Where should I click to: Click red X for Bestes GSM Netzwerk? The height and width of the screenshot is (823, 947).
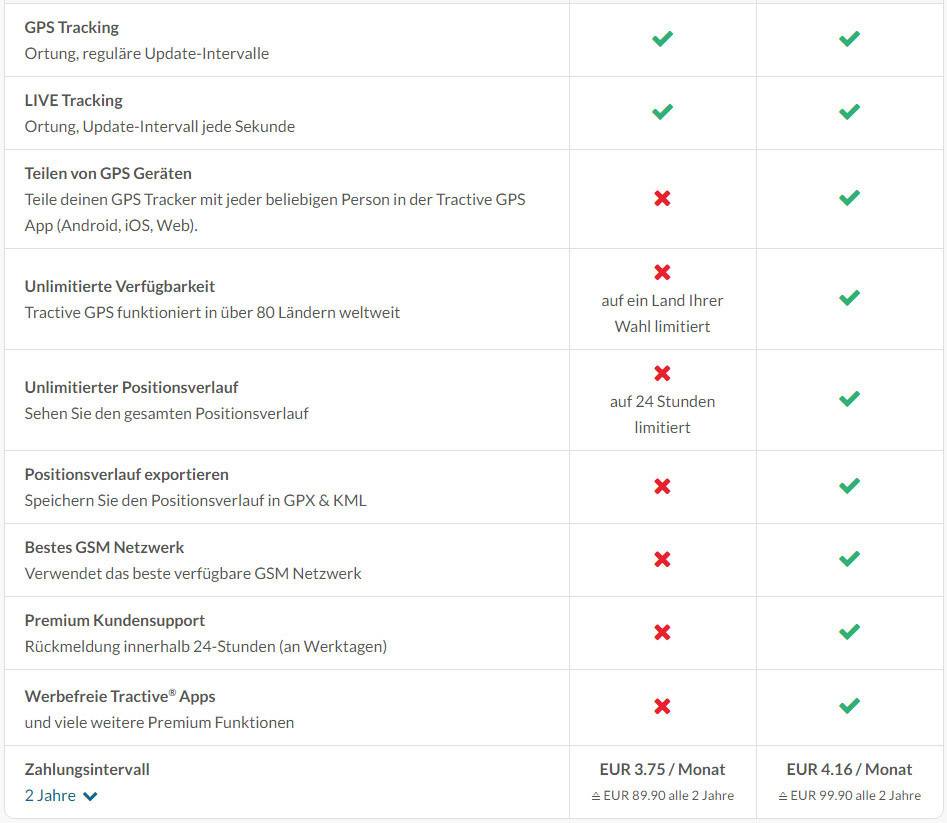(x=662, y=559)
